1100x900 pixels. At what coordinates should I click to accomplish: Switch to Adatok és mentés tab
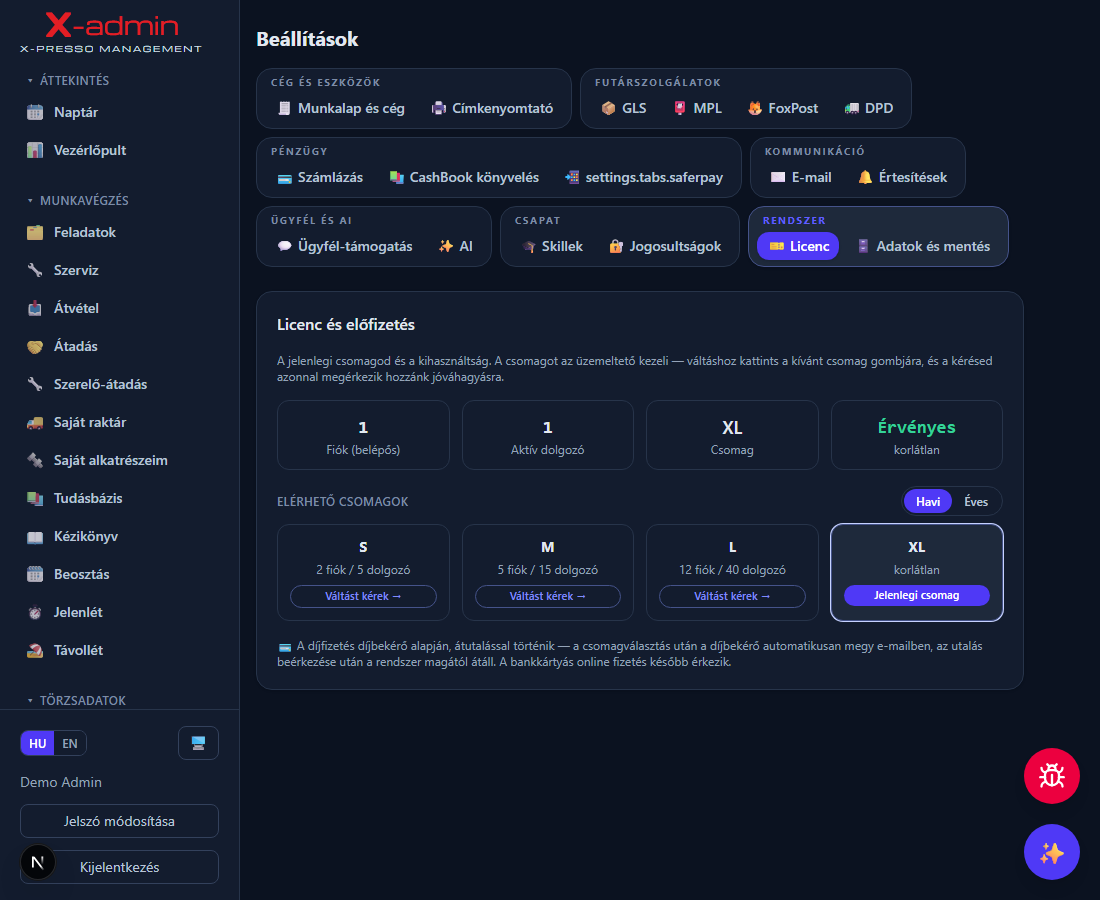coord(923,246)
